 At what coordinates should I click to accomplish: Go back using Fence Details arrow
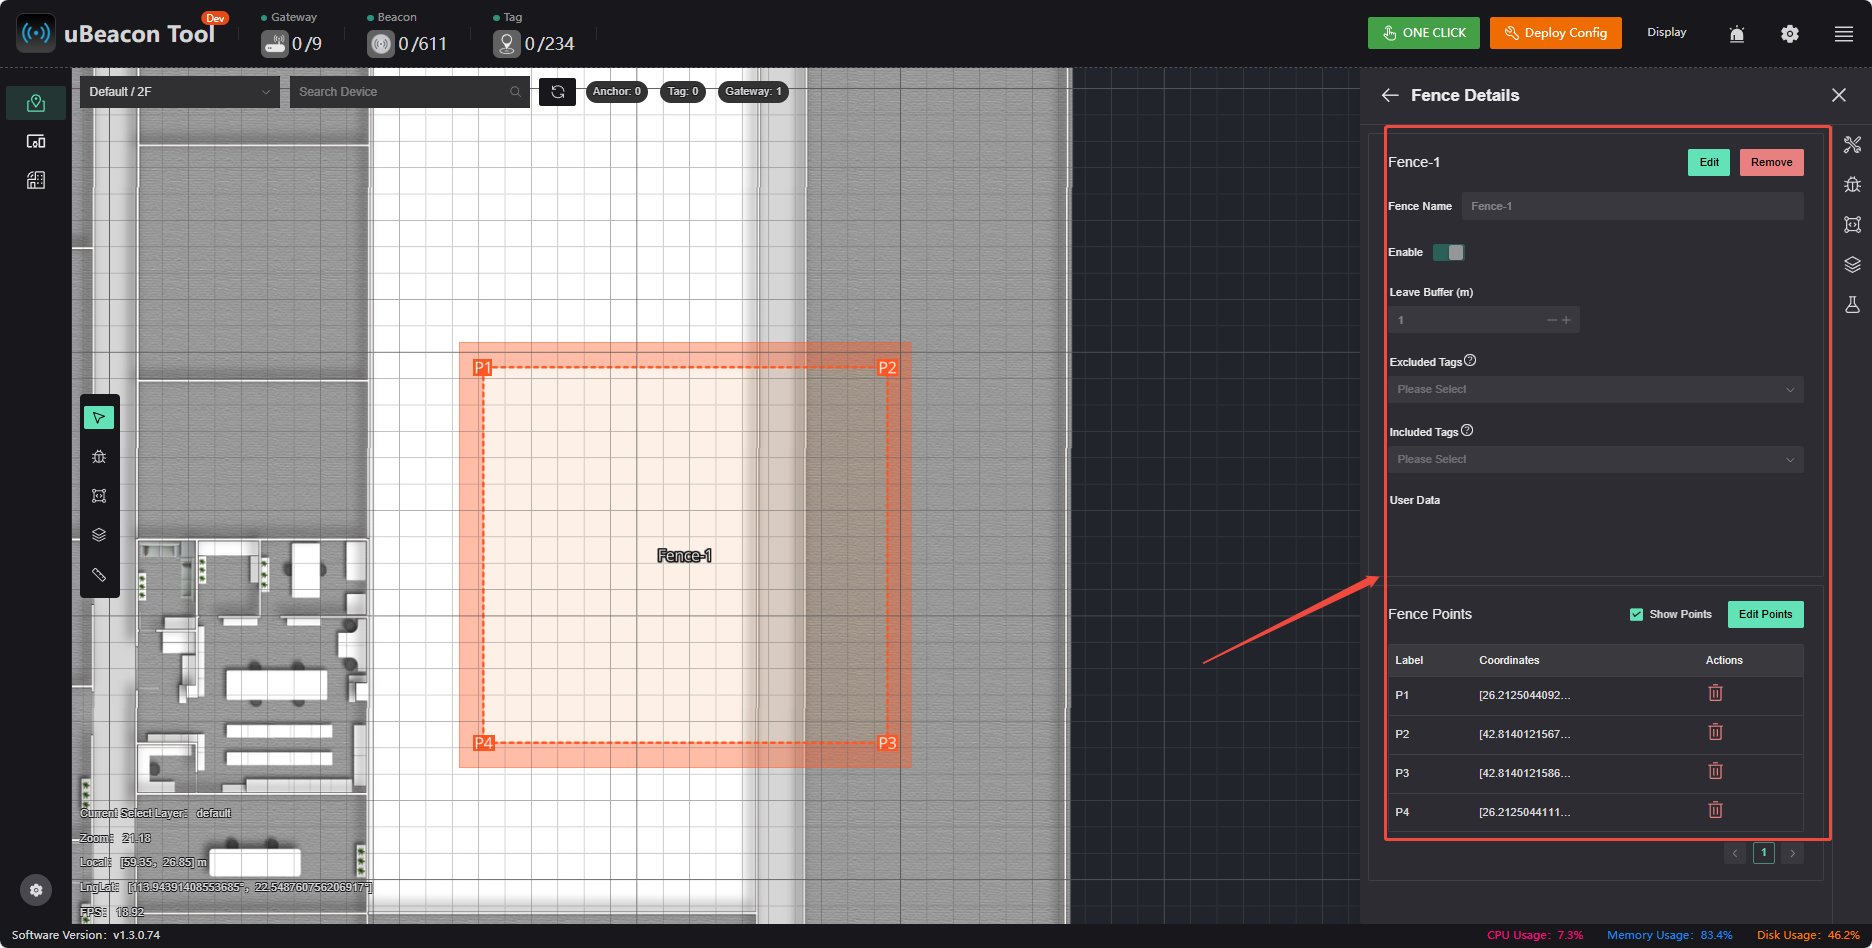[x=1390, y=95]
